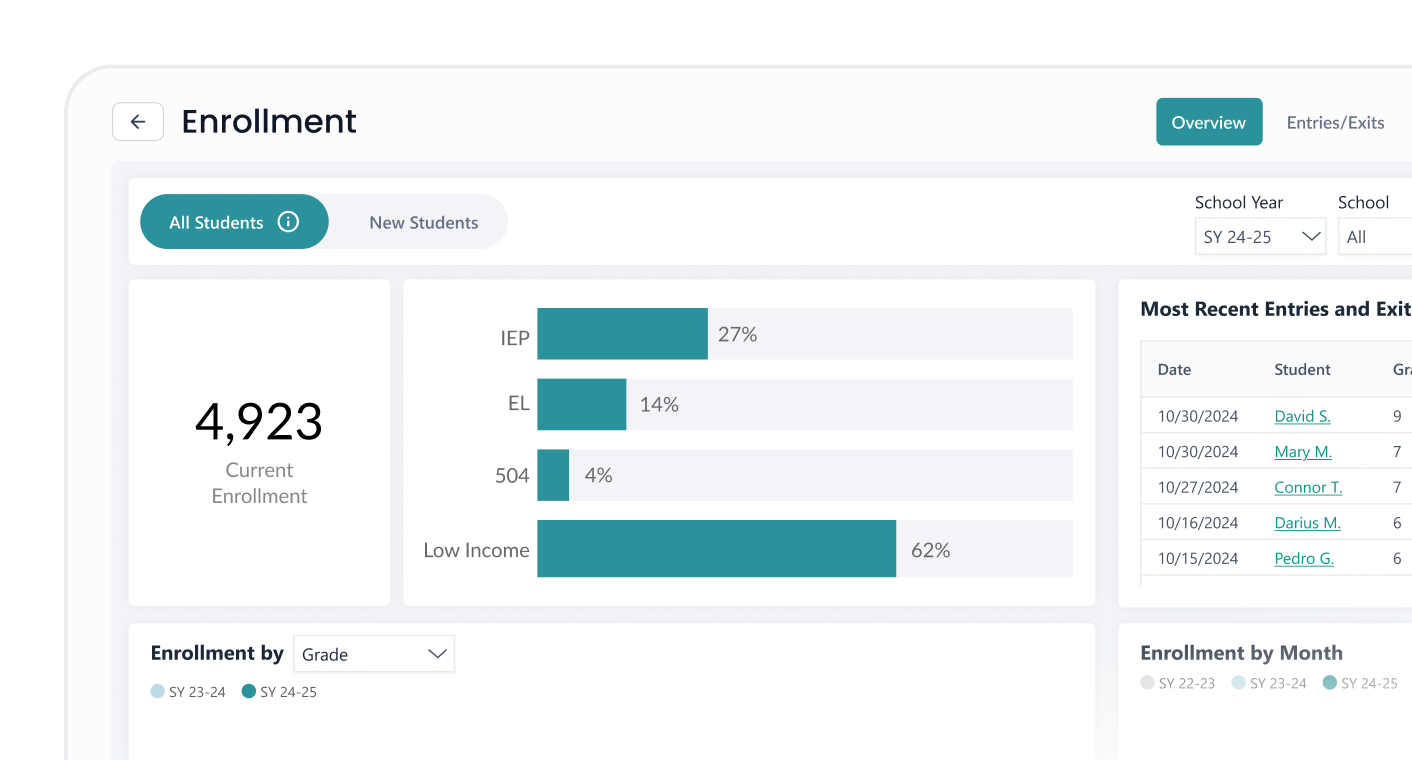Switch to the Entries/Exits tab
Viewport: 1412px width, 760px height.
[x=1335, y=121]
